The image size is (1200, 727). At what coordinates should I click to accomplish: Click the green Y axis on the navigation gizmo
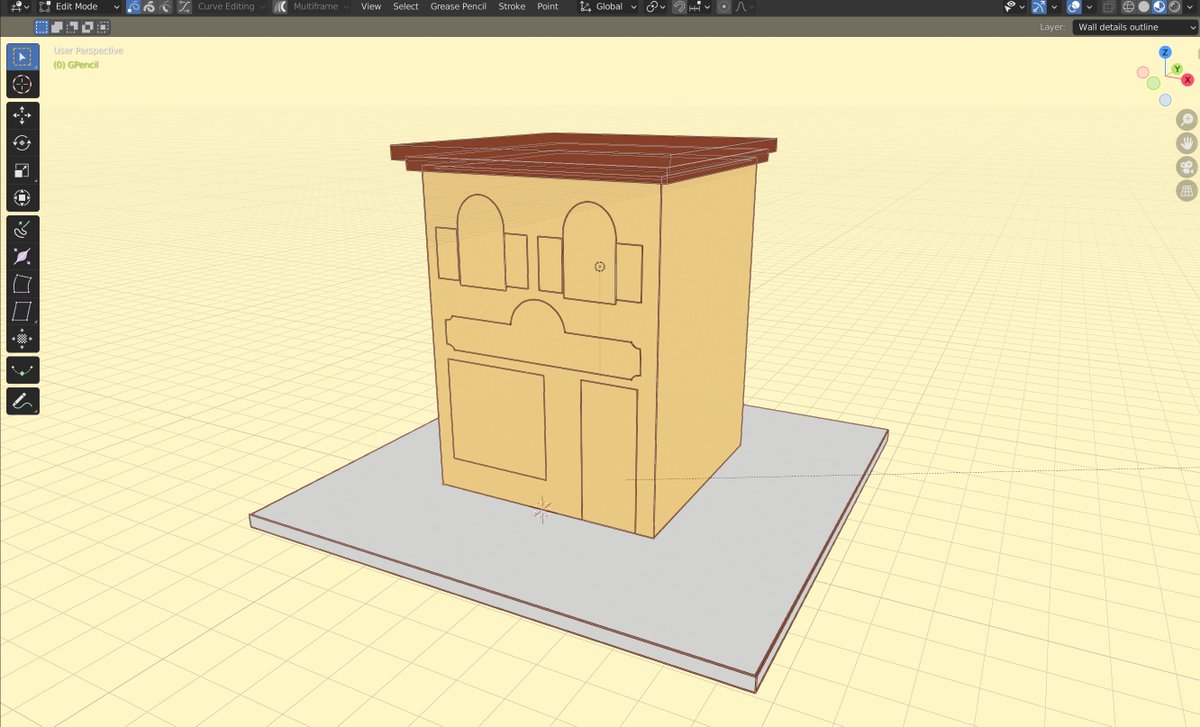coord(1177,67)
